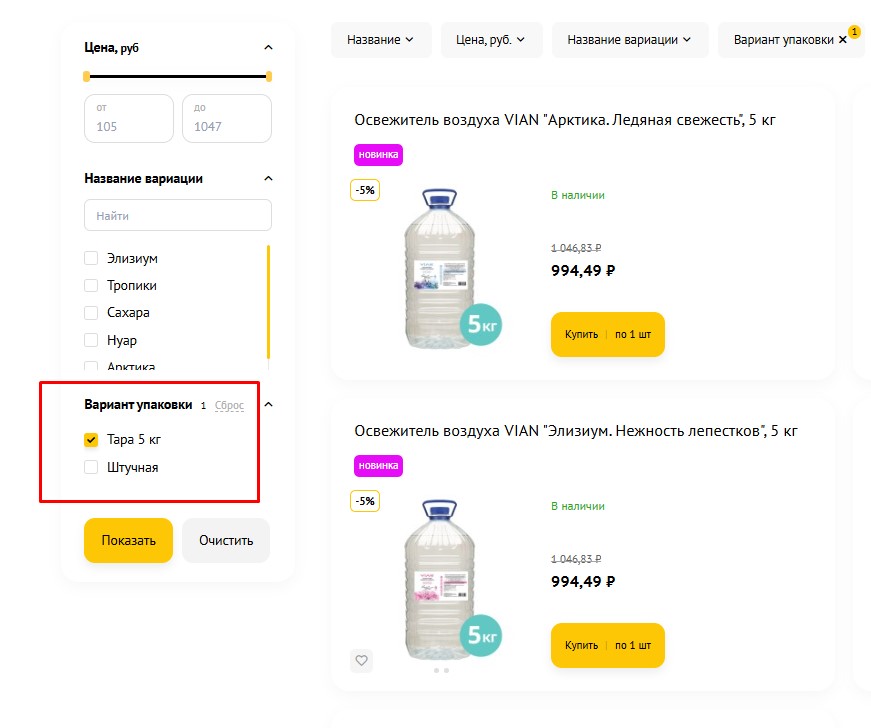Collapse the Цена, руб filter section
871x728 pixels.
(x=267, y=48)
